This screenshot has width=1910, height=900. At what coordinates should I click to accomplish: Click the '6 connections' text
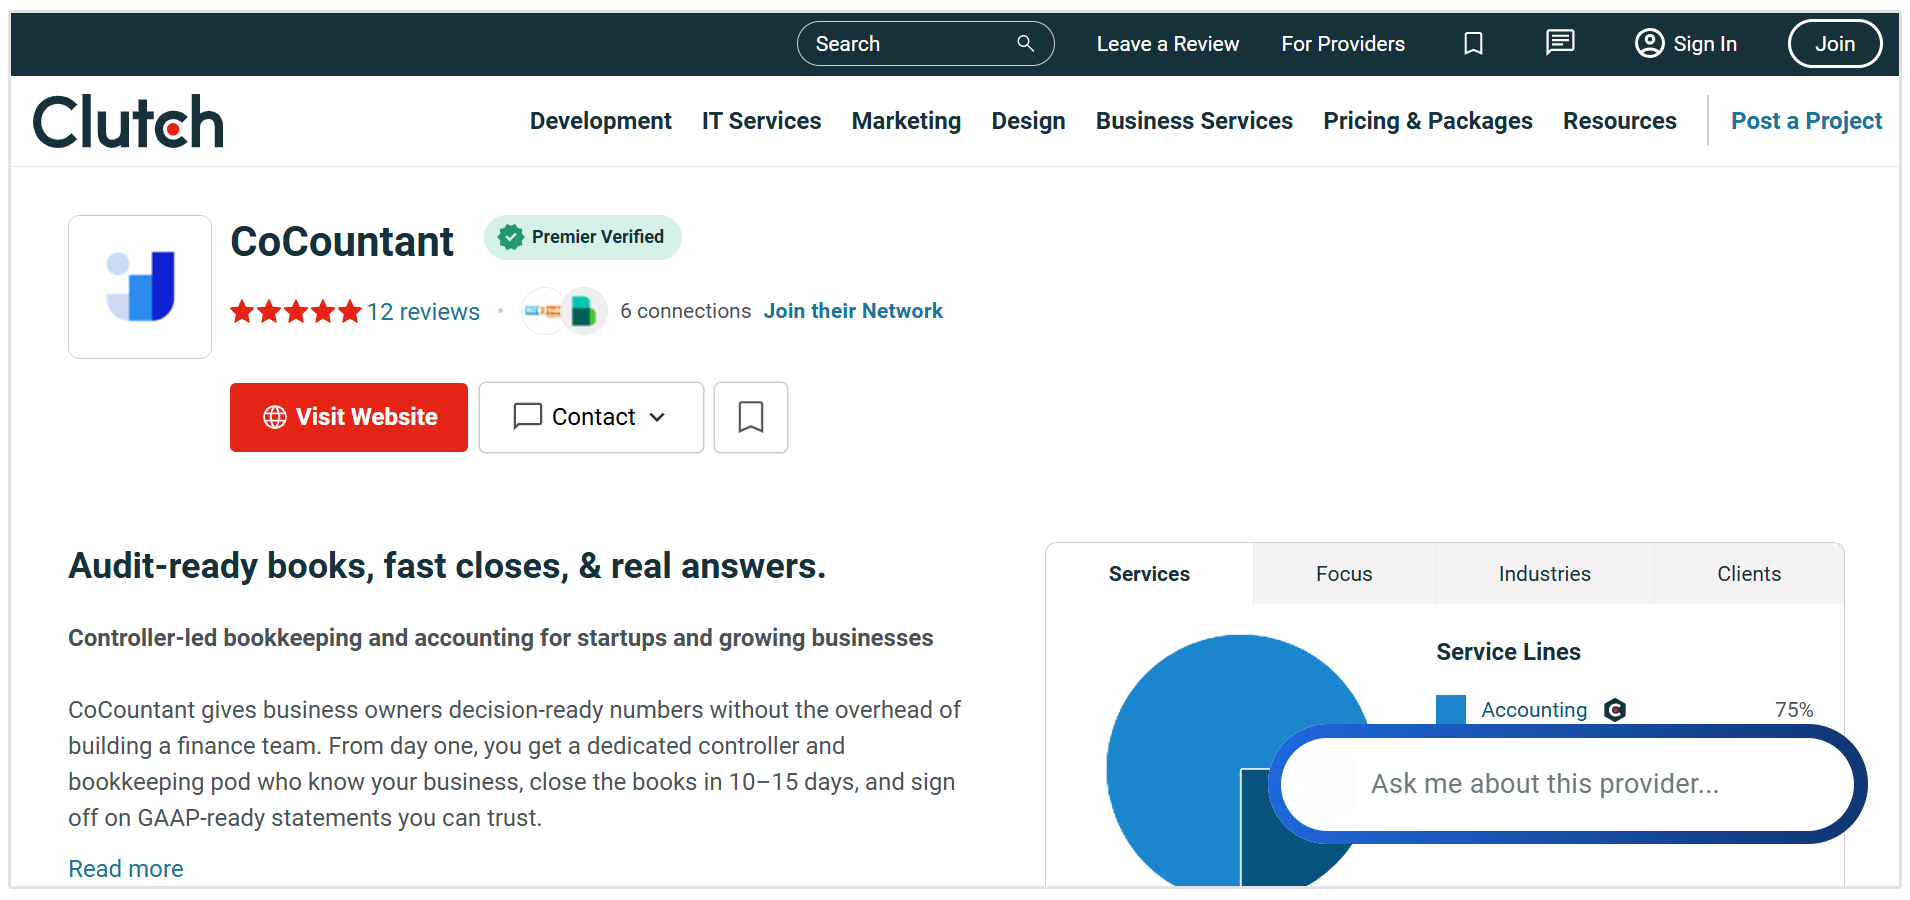click(x=685, y=311)
